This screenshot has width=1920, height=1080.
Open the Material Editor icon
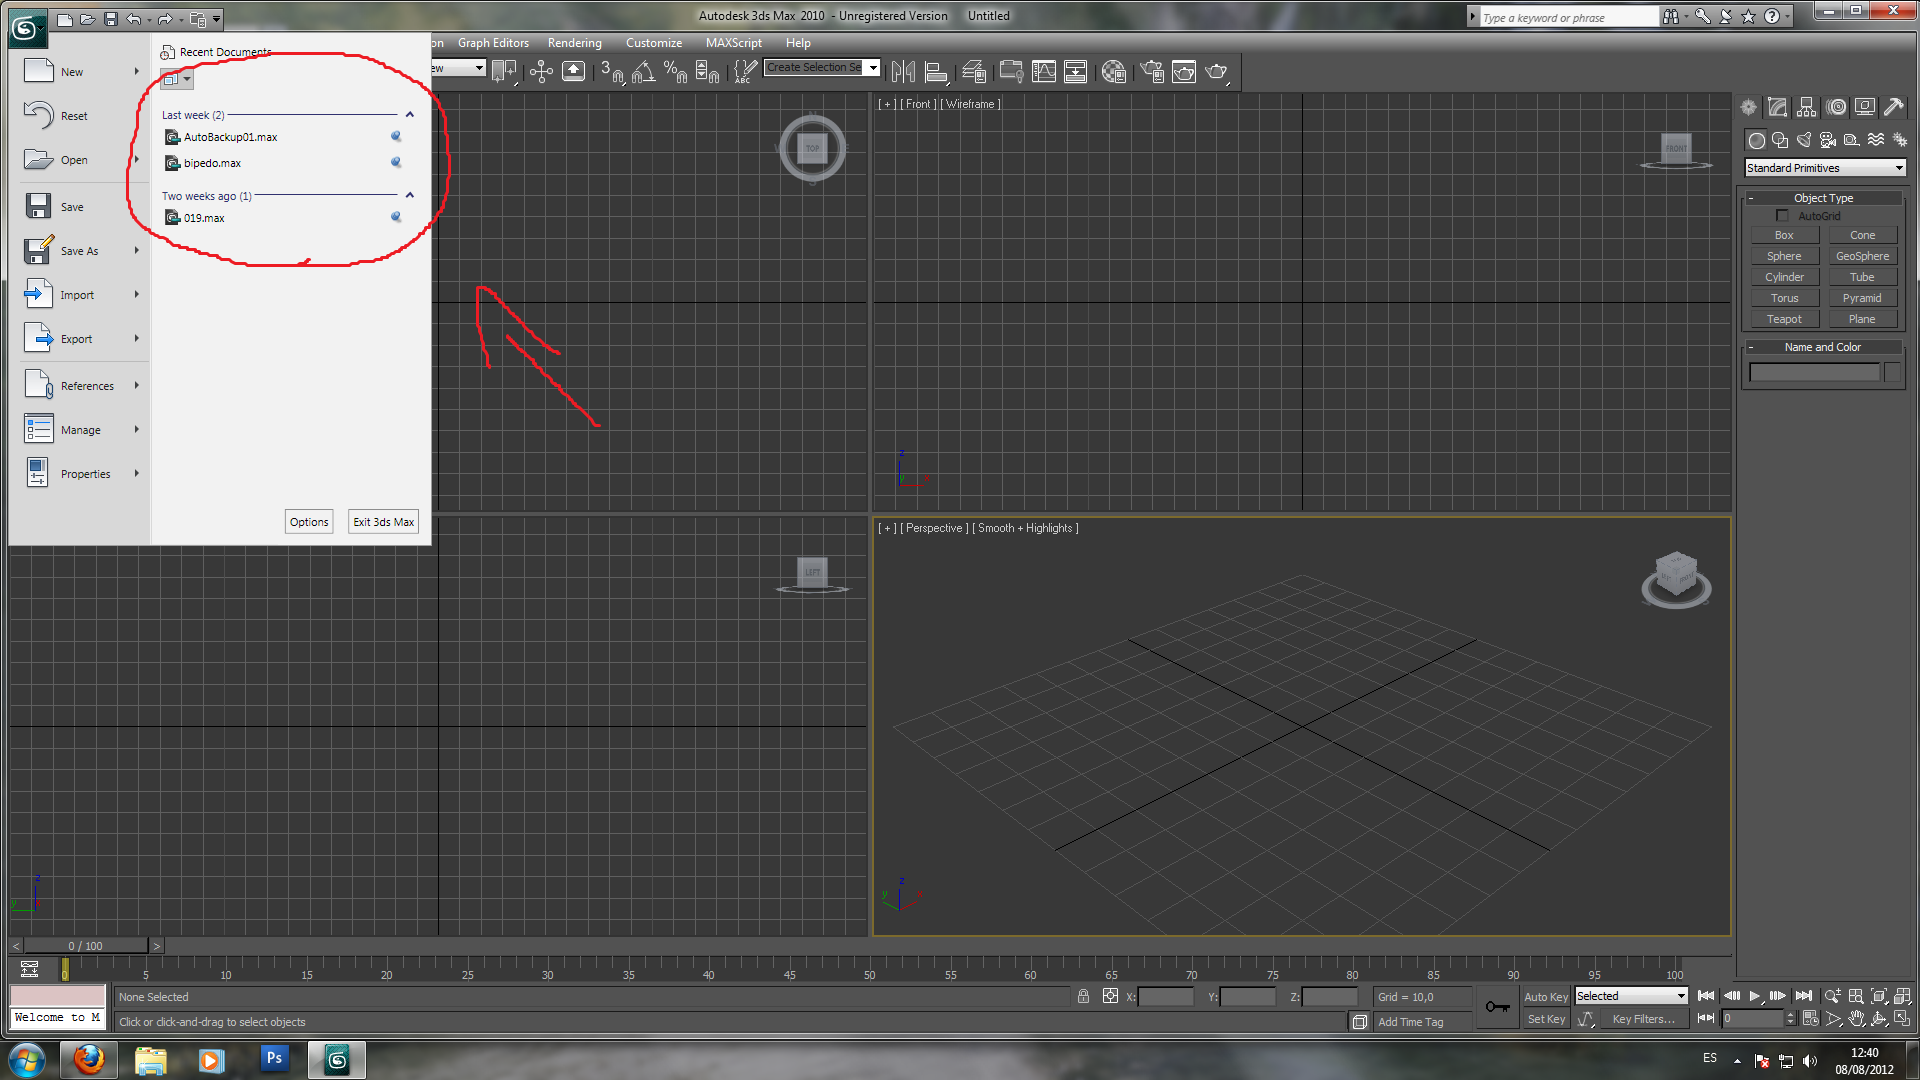point(1113,71)
